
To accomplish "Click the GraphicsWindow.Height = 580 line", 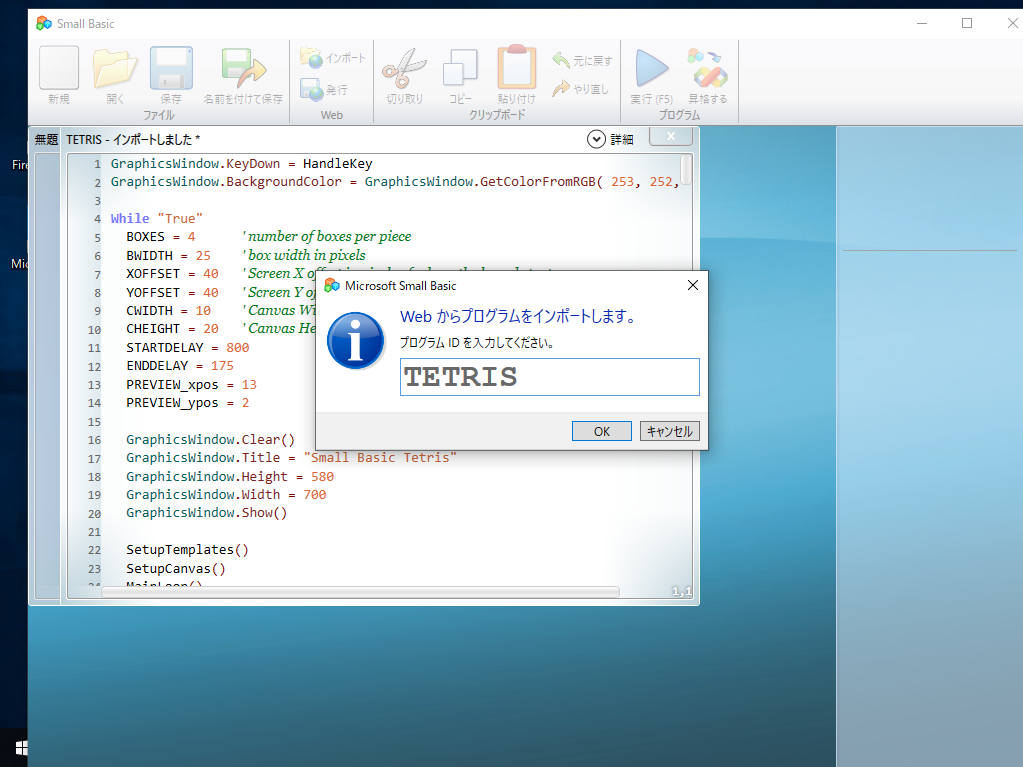I will (x=230, y=477).
